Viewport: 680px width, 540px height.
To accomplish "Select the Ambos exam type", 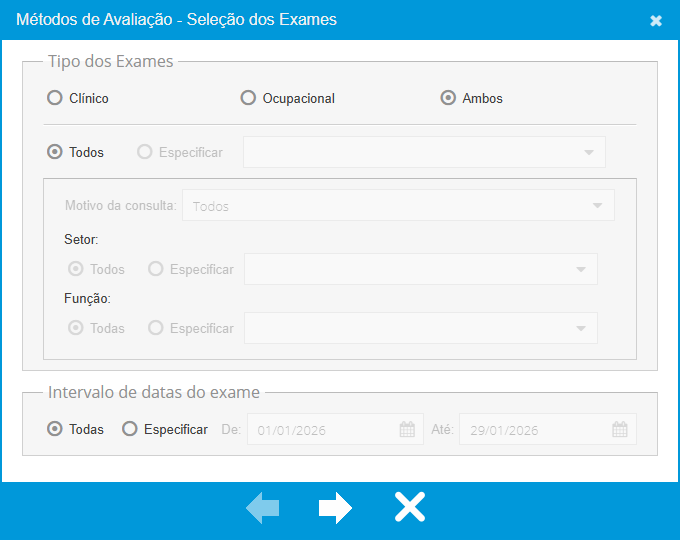I will [448, 98].
